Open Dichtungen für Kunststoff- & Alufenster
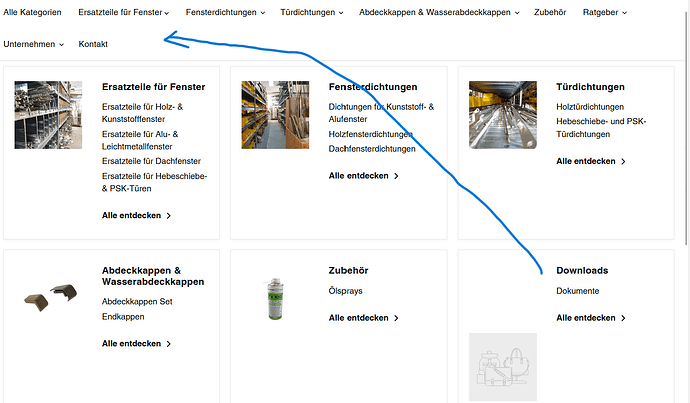 (381, 113)
